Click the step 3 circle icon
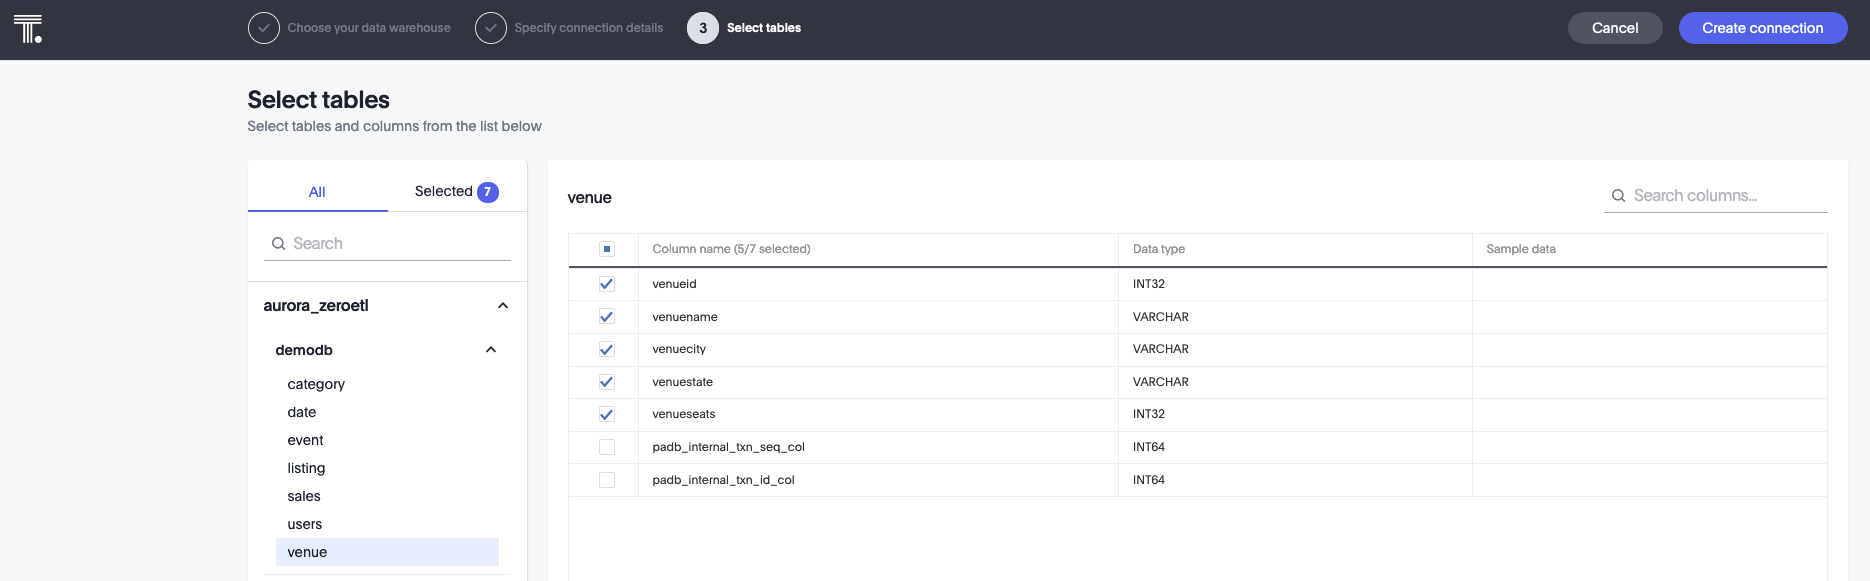The width and height of the screenshot is (1870, 581). tap(703, 28)
